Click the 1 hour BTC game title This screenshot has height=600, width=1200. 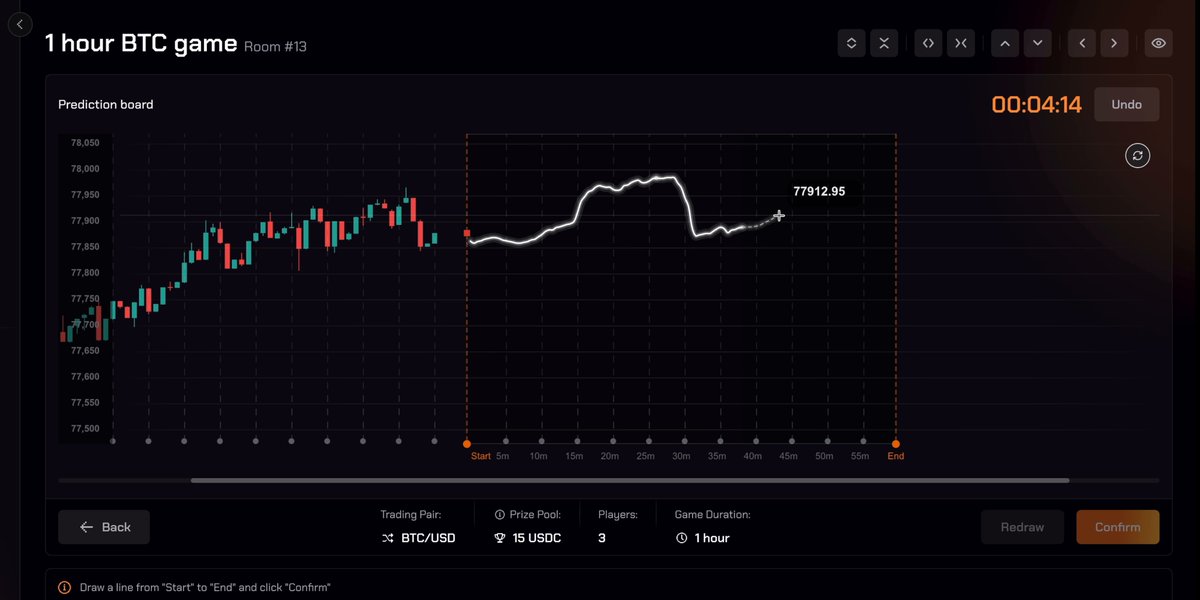(x=141, y=43)
